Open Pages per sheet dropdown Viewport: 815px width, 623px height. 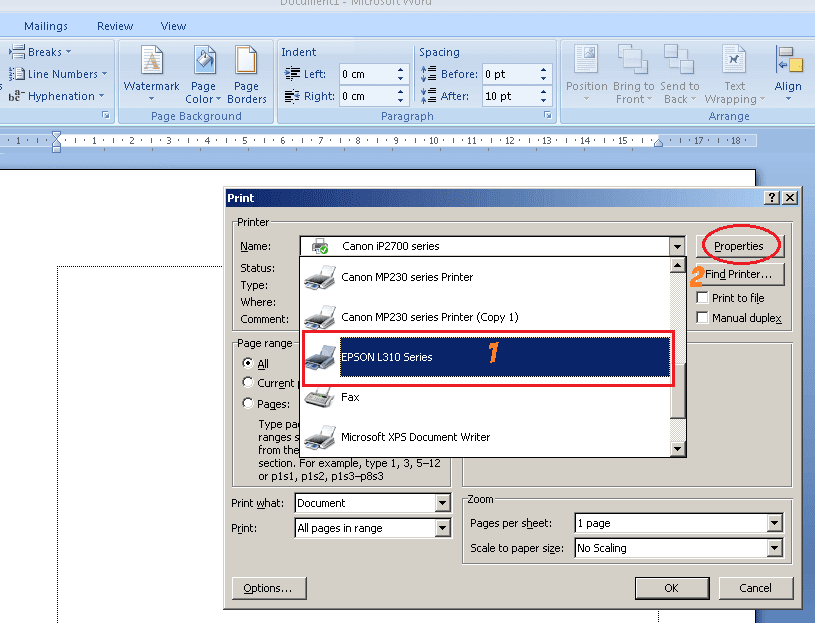[774, 523]
